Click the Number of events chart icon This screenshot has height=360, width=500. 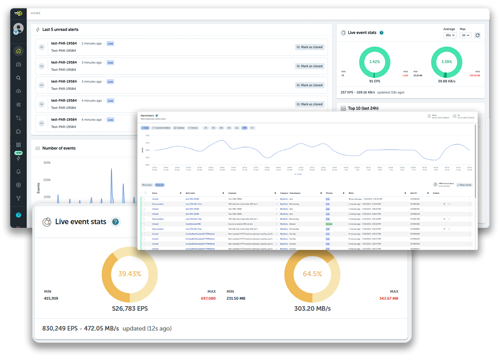[x=38, y=148]
